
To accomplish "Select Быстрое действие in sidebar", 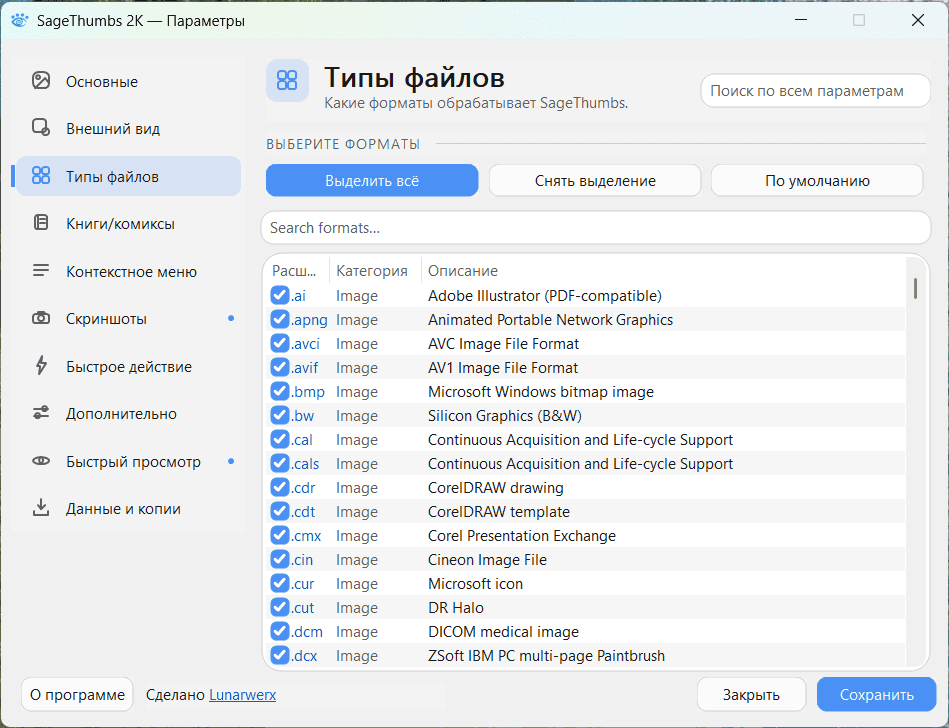I will 128,366.
